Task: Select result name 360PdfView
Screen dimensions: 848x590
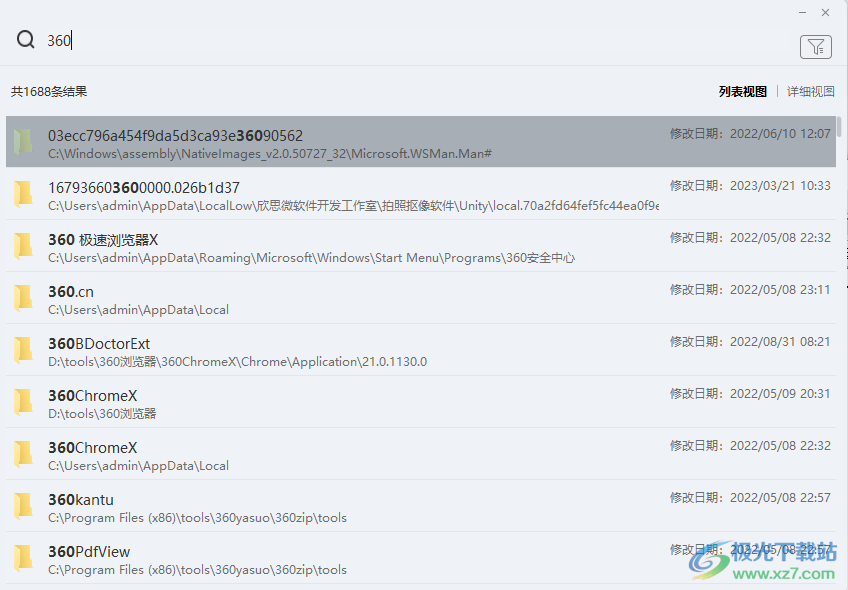Action: 89,551
